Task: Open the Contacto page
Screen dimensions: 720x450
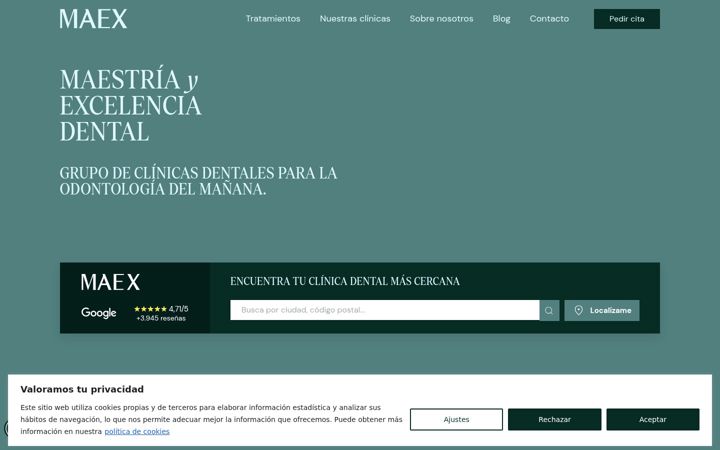Action: pos(549,19)
